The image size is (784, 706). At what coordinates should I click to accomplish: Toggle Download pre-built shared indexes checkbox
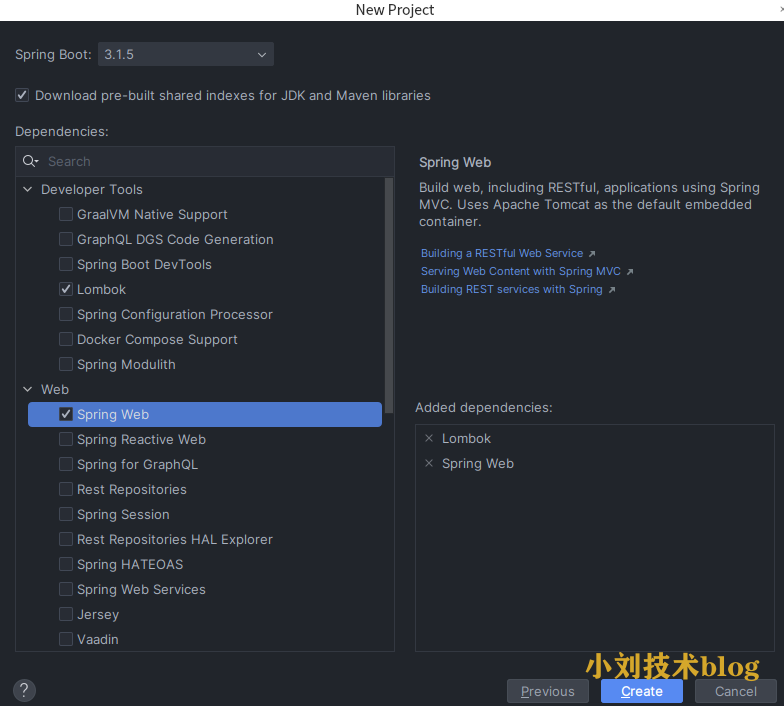point(22,96)
